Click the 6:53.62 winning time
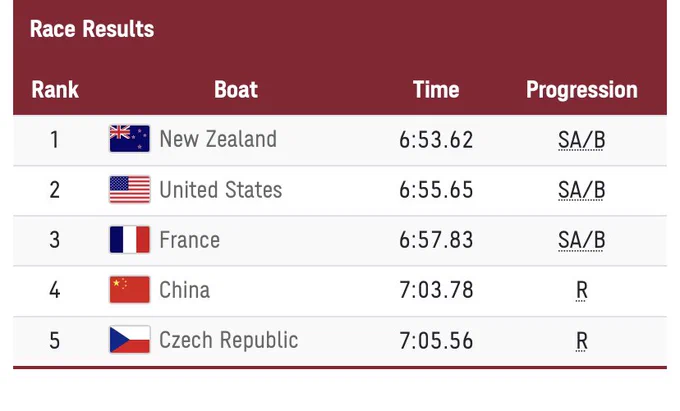The image size is (680, 411). click(436, 140)
